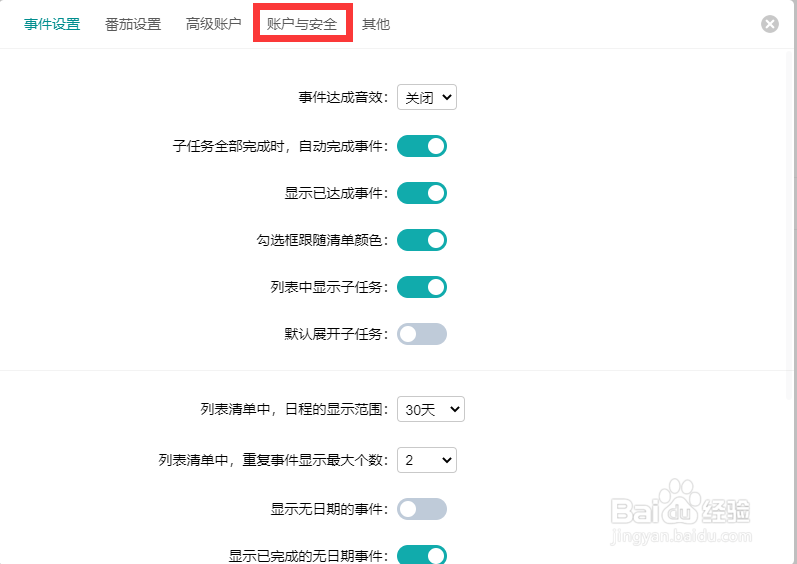The width and height of the screenshot is (797, 564).
Task: Expand the 日程的显示范围 30天 dropdown
Action: point(431,409)
